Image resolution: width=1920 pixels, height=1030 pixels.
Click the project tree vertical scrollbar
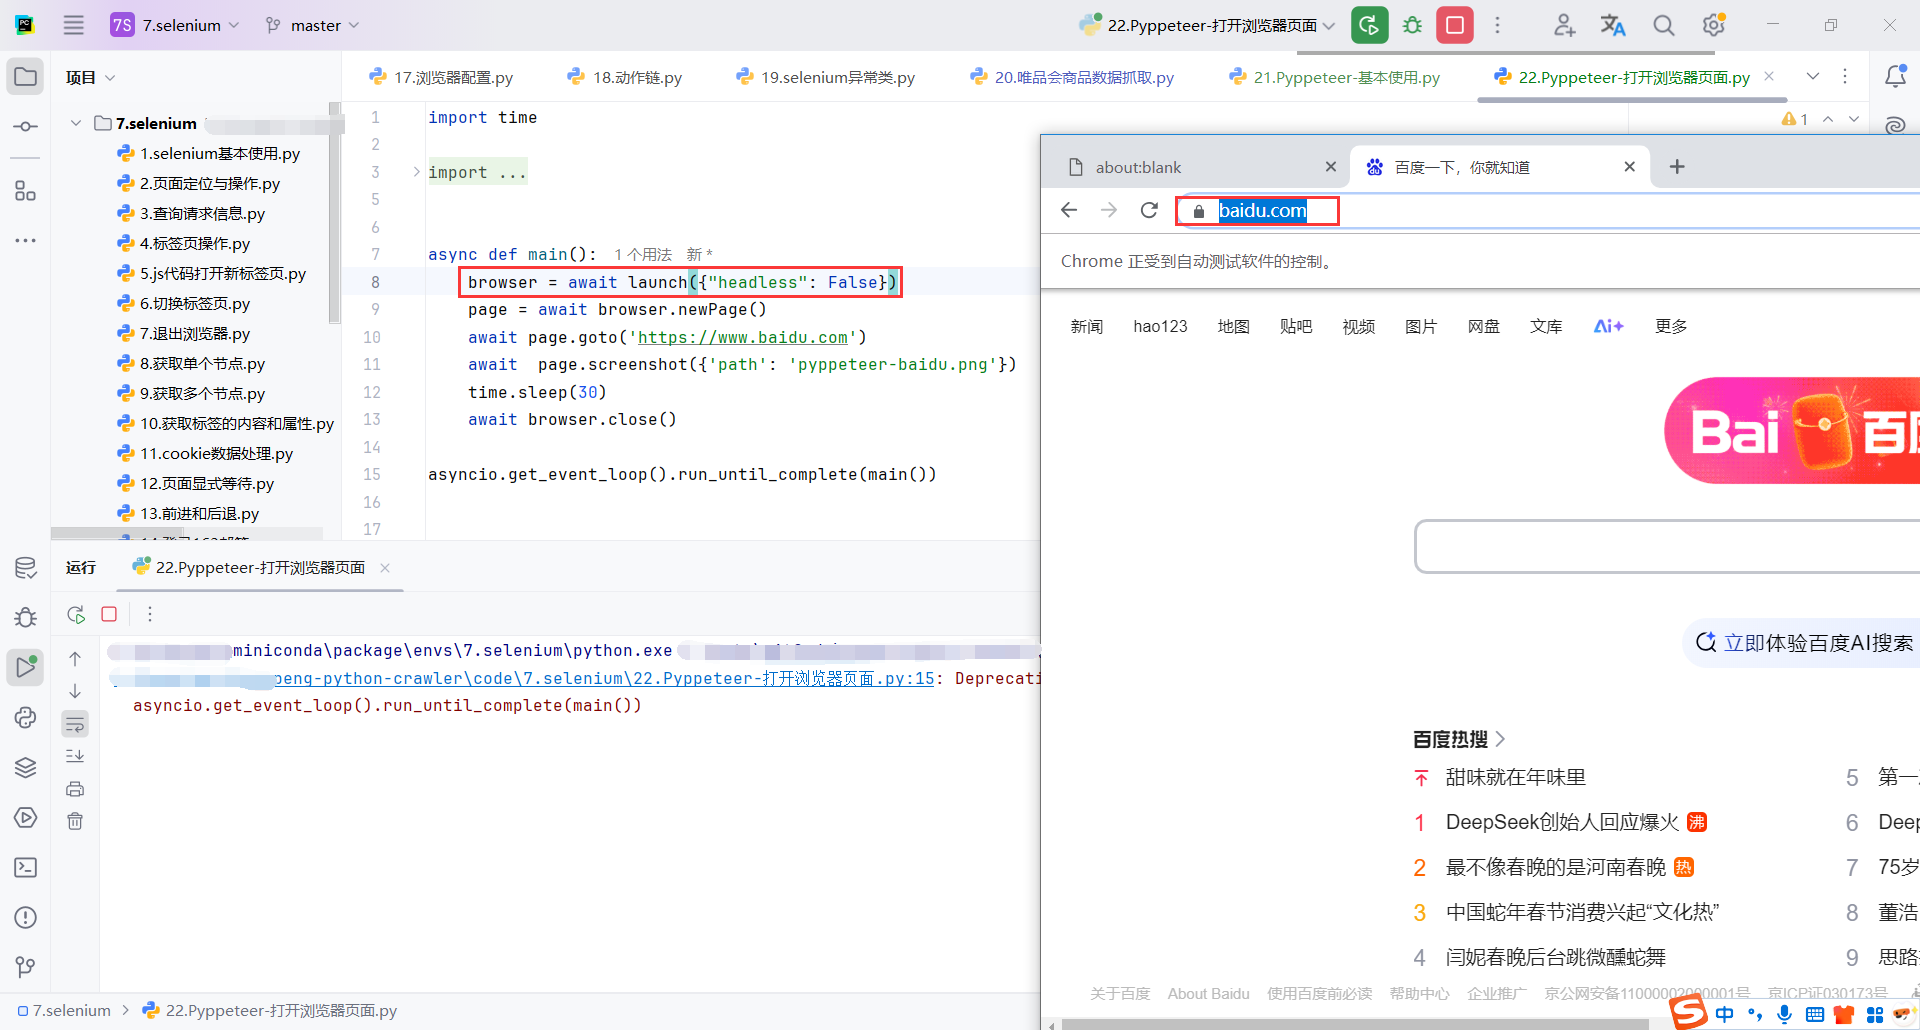click(x=334, y=215)
